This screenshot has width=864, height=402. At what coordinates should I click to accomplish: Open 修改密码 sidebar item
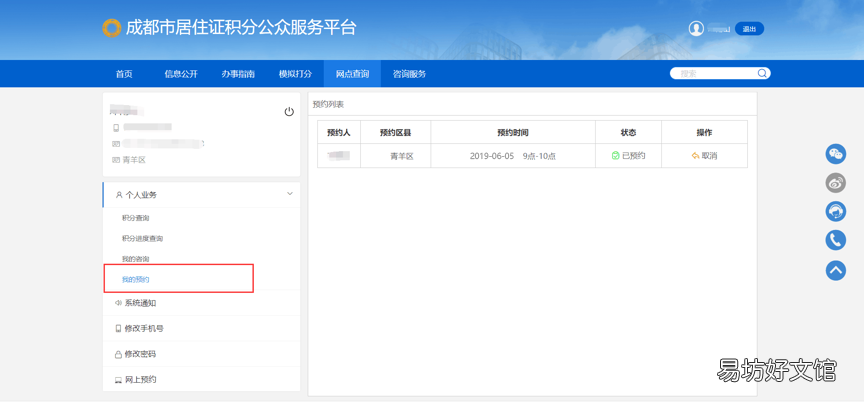click(140, 354)
